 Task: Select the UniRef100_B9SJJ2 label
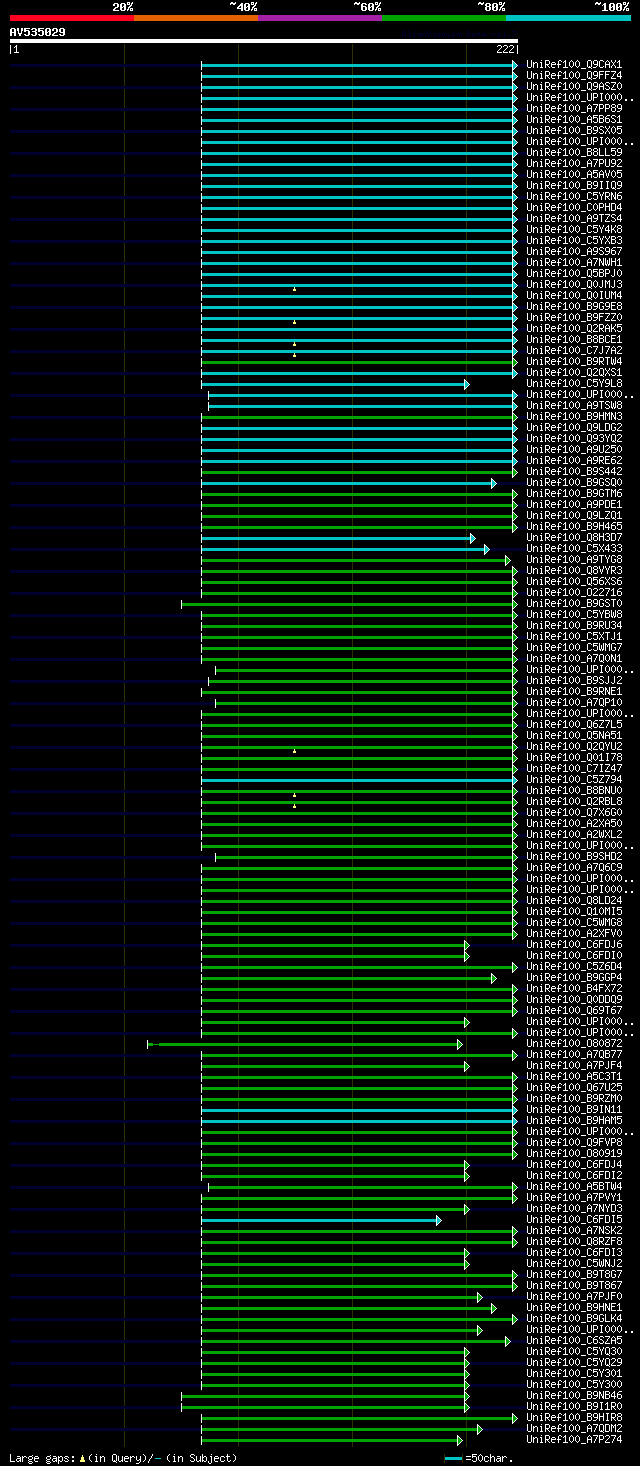[x=574, y=680]
